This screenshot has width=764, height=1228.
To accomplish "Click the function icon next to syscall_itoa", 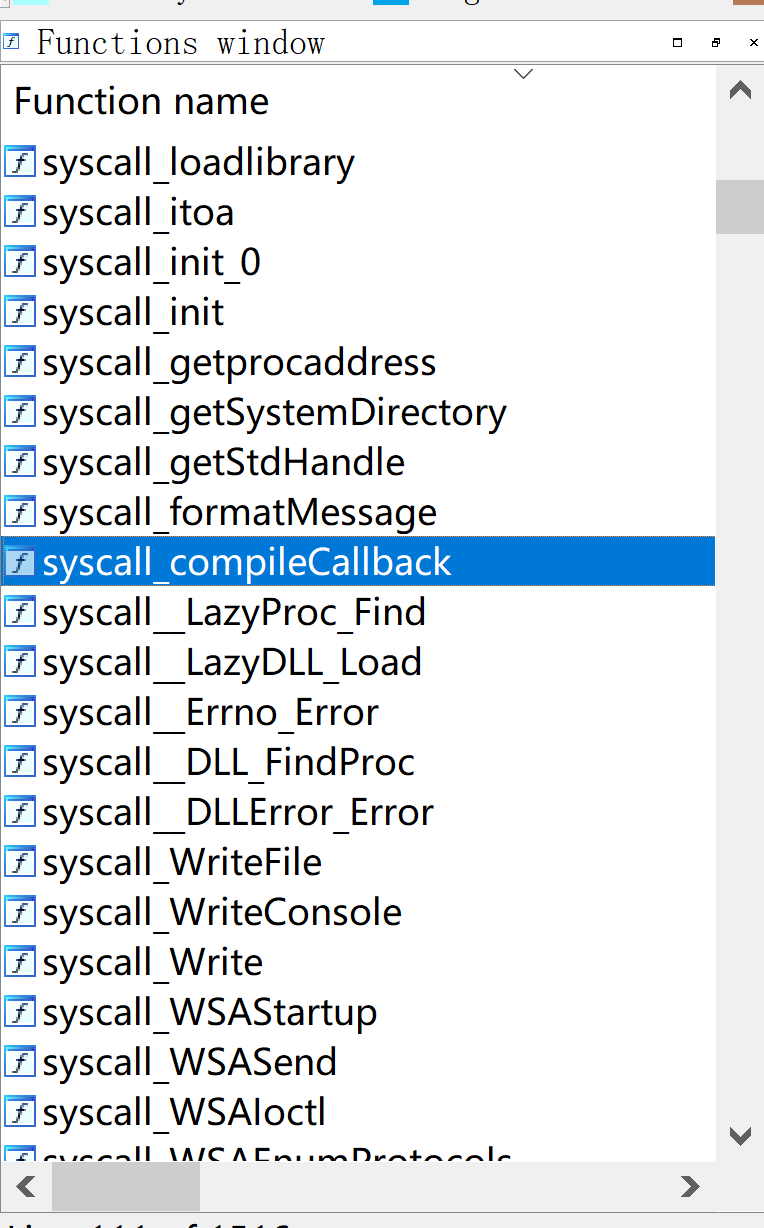I will (x=20, y=212).
